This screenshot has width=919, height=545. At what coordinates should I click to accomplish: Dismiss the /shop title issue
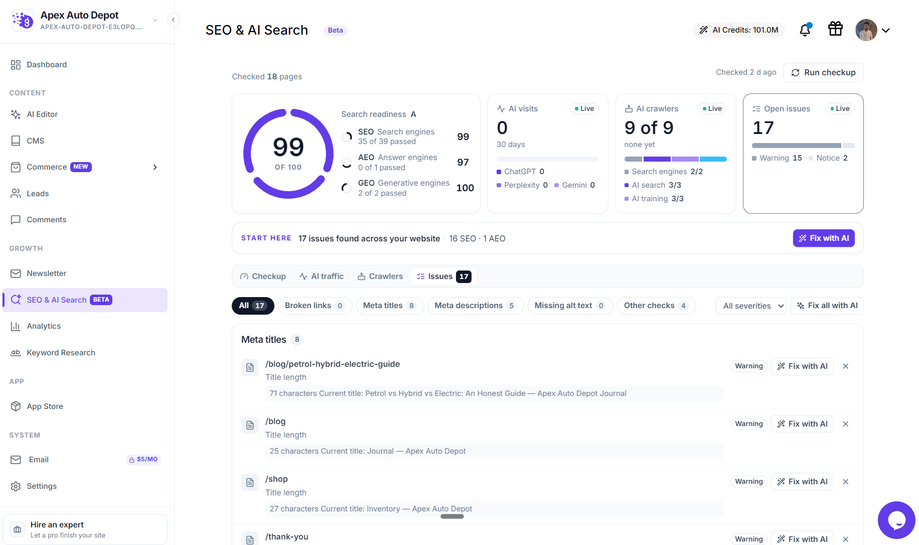coord(846,482)
